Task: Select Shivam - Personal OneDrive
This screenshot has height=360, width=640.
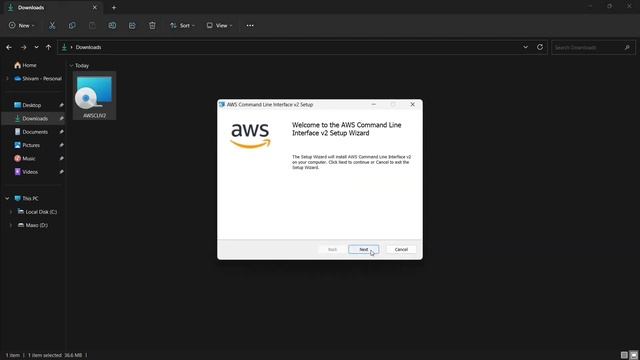Action: (38, 78)
